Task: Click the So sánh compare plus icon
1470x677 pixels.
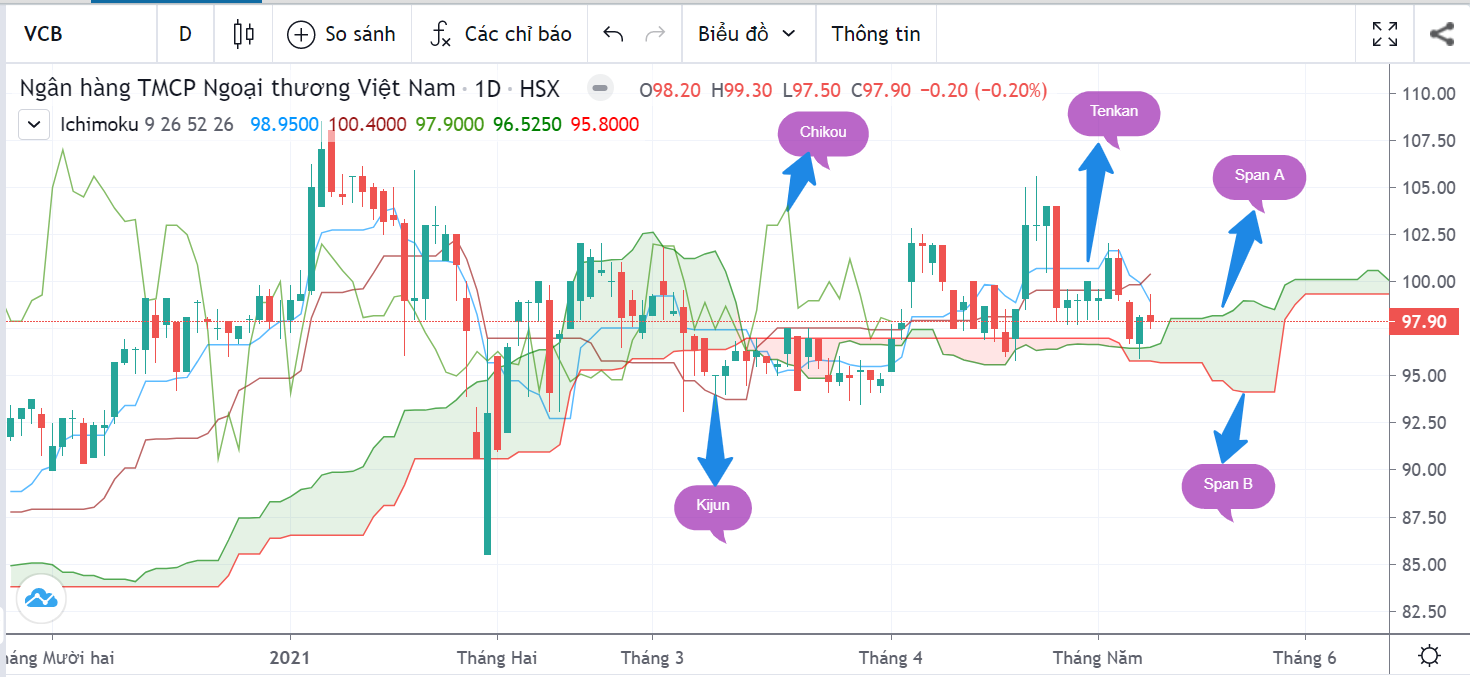Action: pyautogui.click(x=301, y=34)
